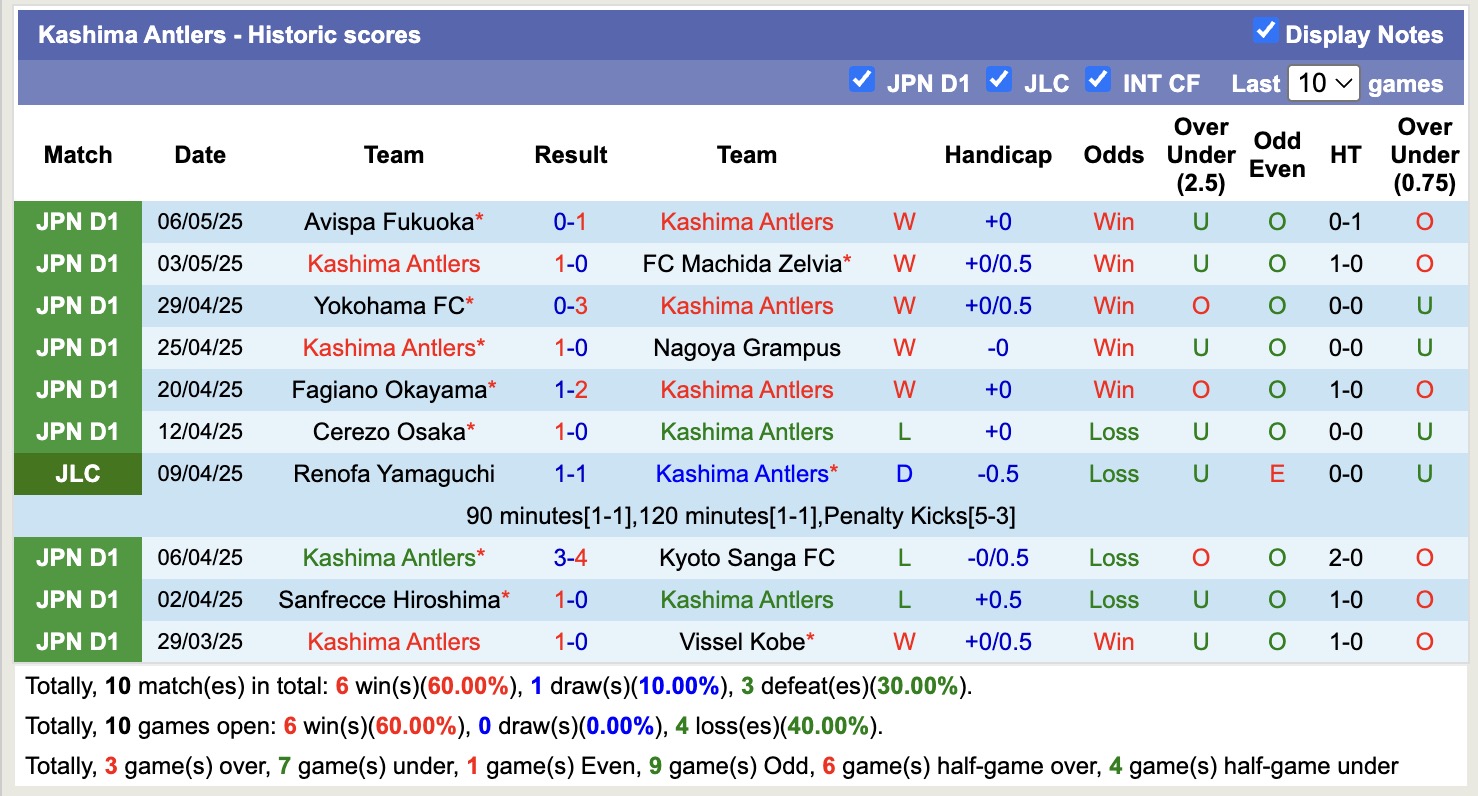1478x796 pixels.
Task: Open the Vissel Kobe team page
Action: [x=741, y=642]
